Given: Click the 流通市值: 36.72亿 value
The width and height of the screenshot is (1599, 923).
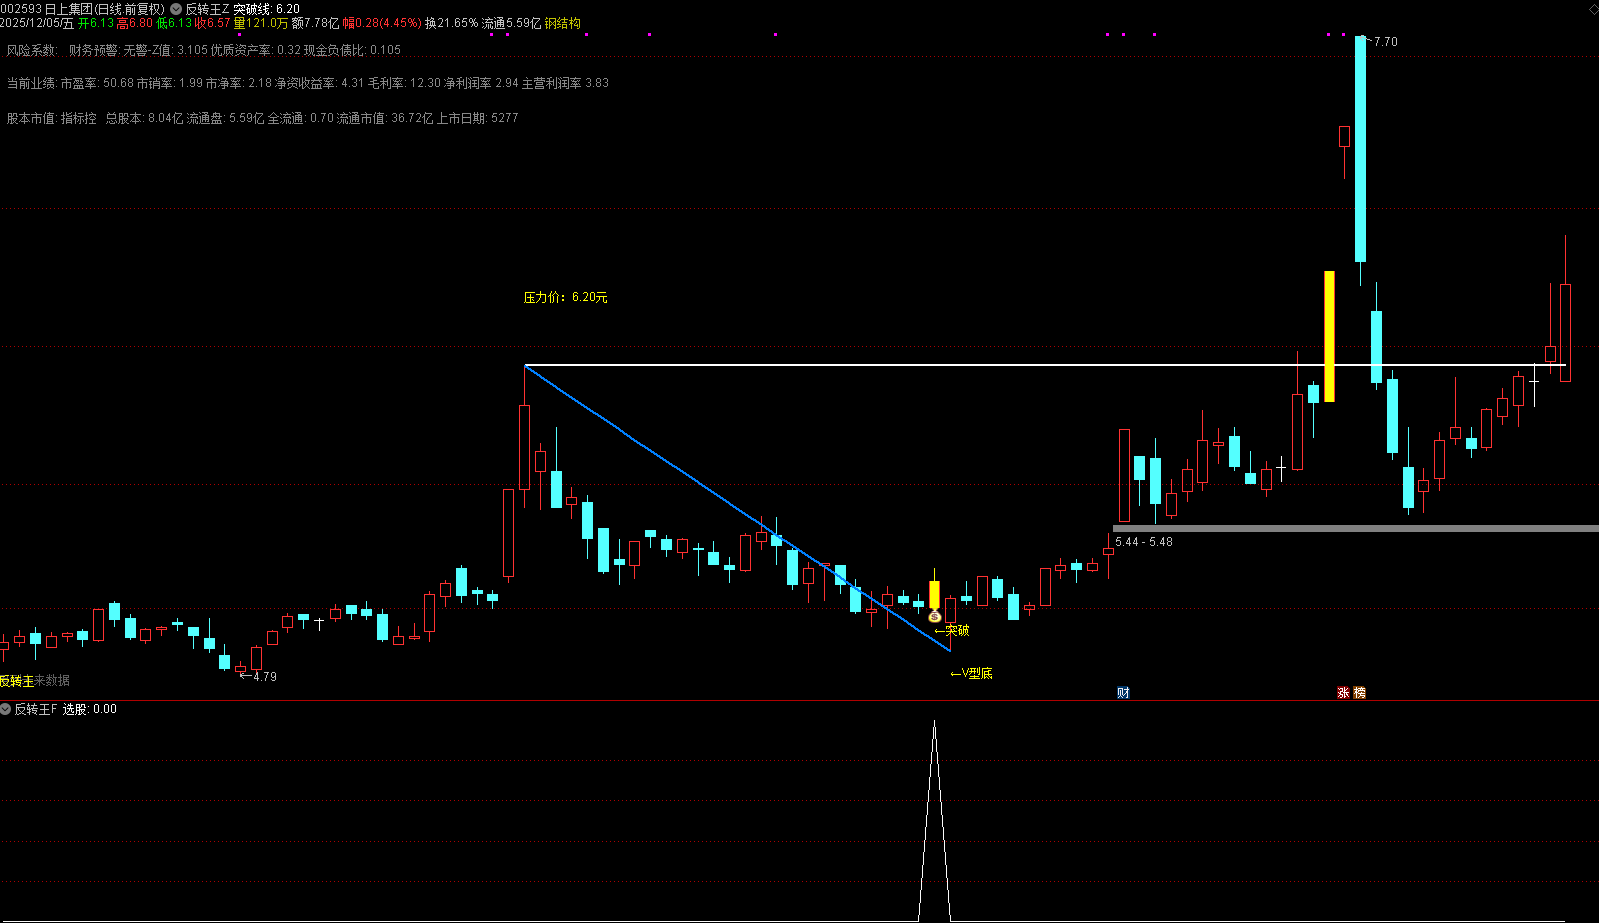Looking at the screenshot, I should tap(385, 118).
